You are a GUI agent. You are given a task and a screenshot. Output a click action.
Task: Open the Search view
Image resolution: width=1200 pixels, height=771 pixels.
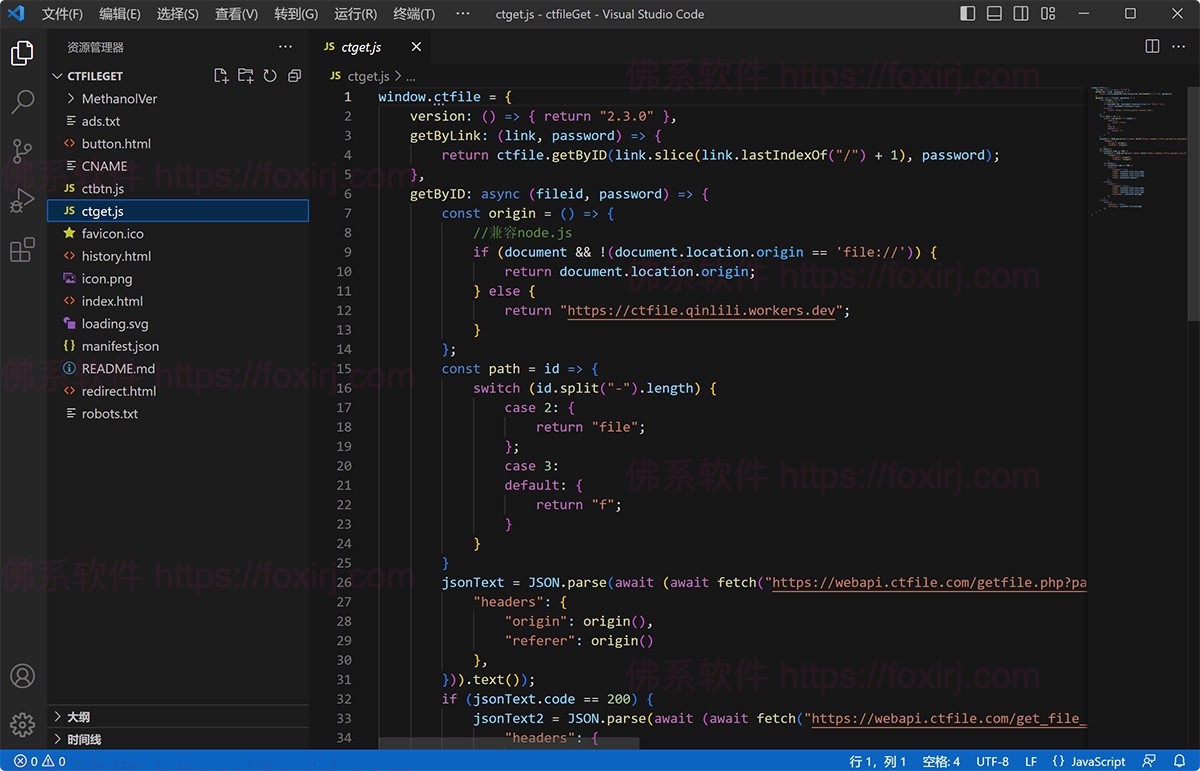(22, 101)
